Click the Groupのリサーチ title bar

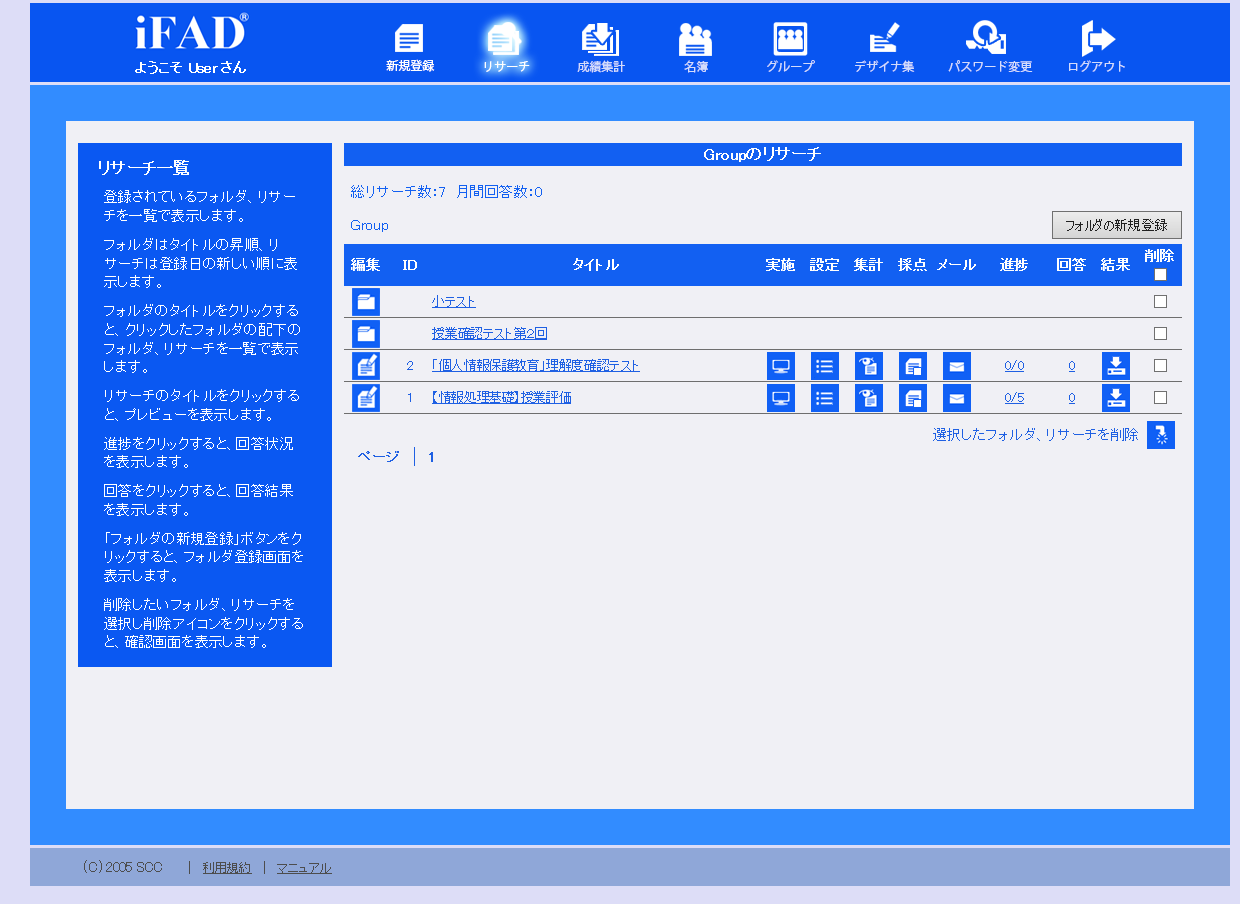(x=763, y=154)
